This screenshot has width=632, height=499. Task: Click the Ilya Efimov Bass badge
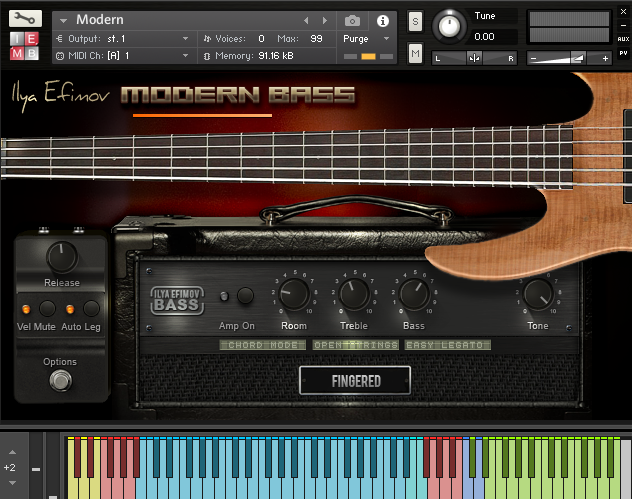tap(177, 301)
